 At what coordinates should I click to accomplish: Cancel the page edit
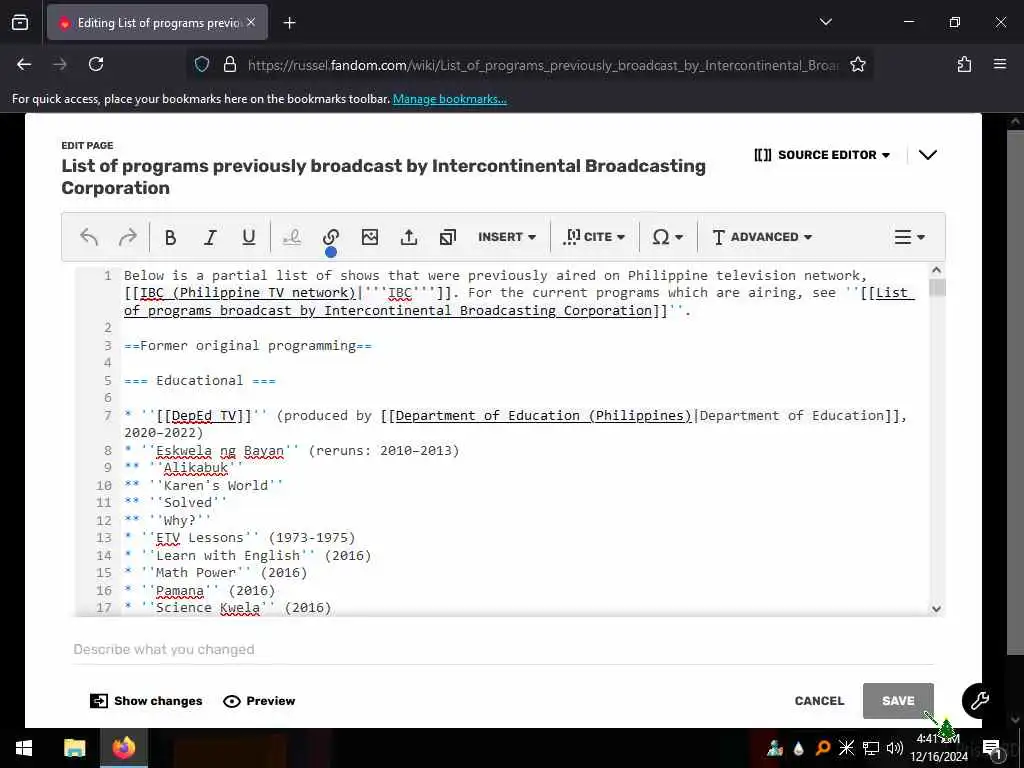pyautogui.click(x=819, y=701)
